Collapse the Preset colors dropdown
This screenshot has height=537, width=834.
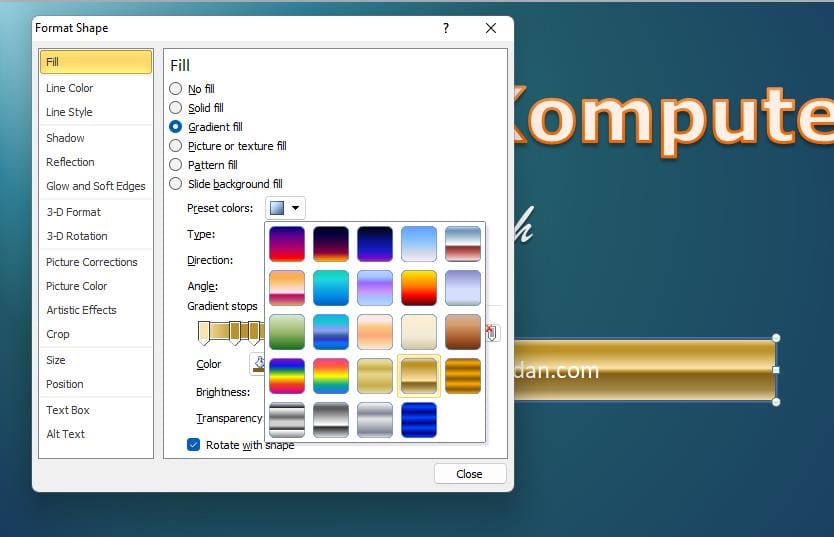tap(286, 208)
